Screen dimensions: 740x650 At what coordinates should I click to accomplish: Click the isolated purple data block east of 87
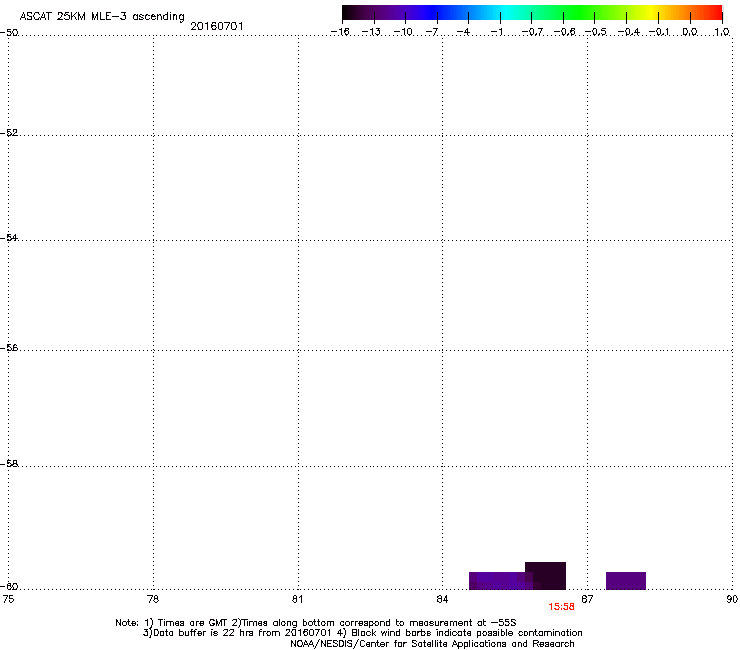[x=626, y=581]
